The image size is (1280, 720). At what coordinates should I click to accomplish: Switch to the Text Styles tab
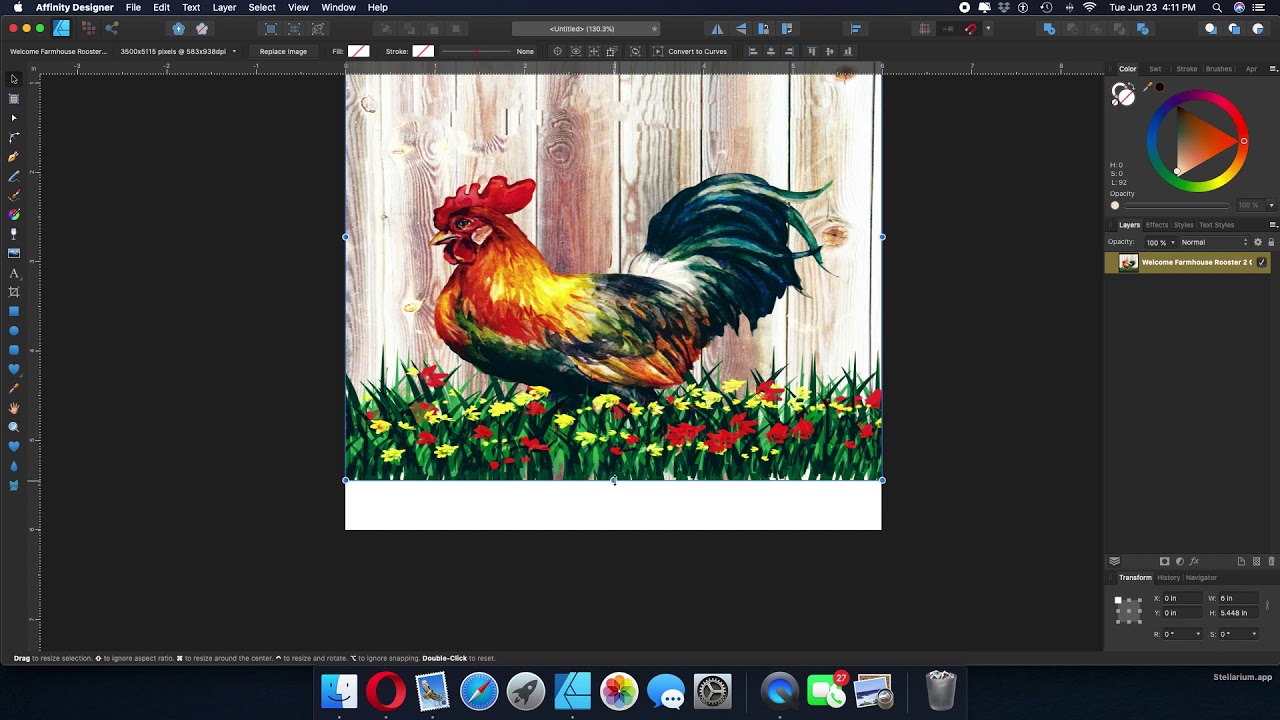(1217, 225)
